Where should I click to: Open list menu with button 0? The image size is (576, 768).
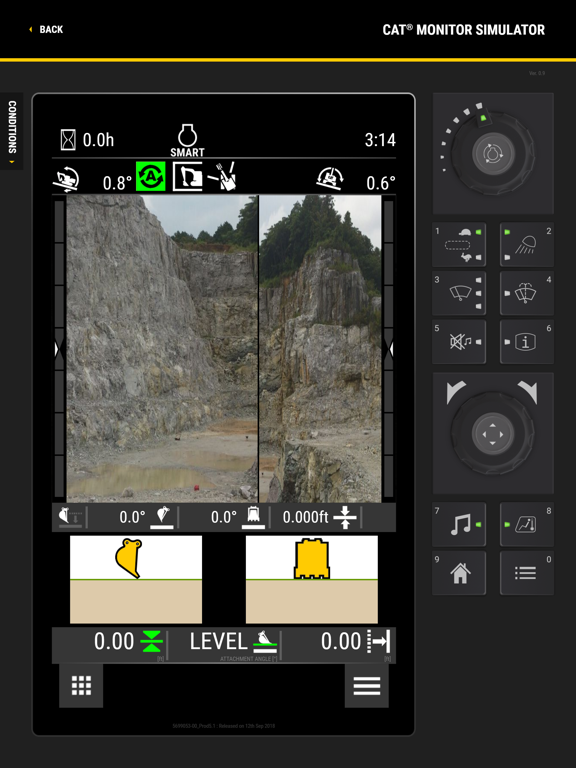point(527,573)
